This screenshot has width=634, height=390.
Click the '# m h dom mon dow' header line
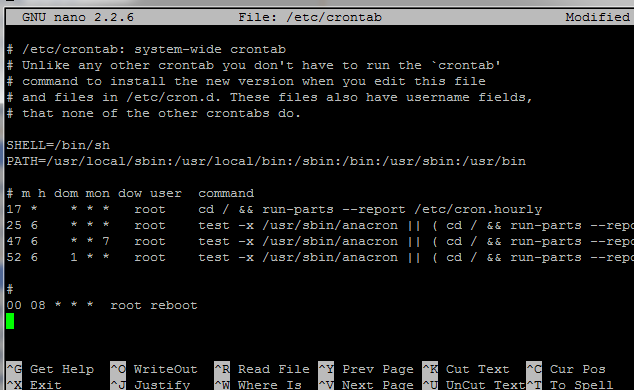point(130,193)
